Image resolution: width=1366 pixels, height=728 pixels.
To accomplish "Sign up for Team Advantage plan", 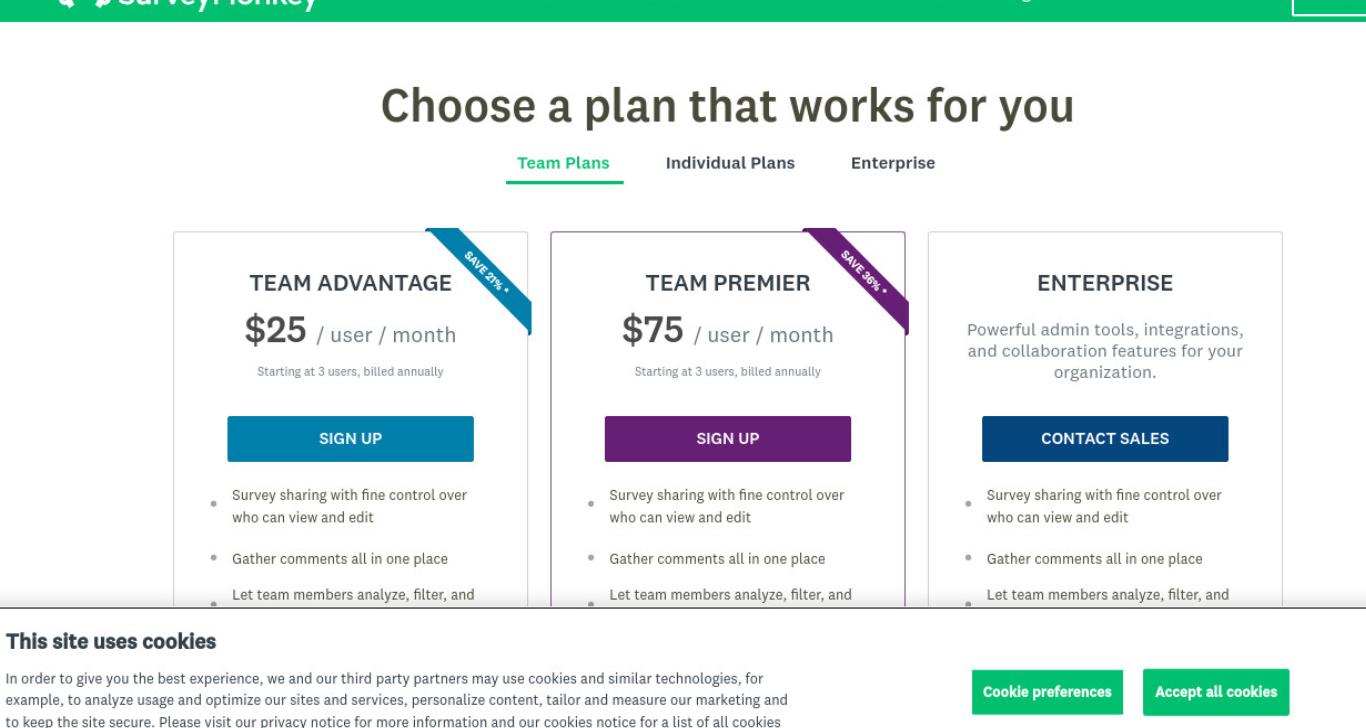I will [x=350, y=439].
